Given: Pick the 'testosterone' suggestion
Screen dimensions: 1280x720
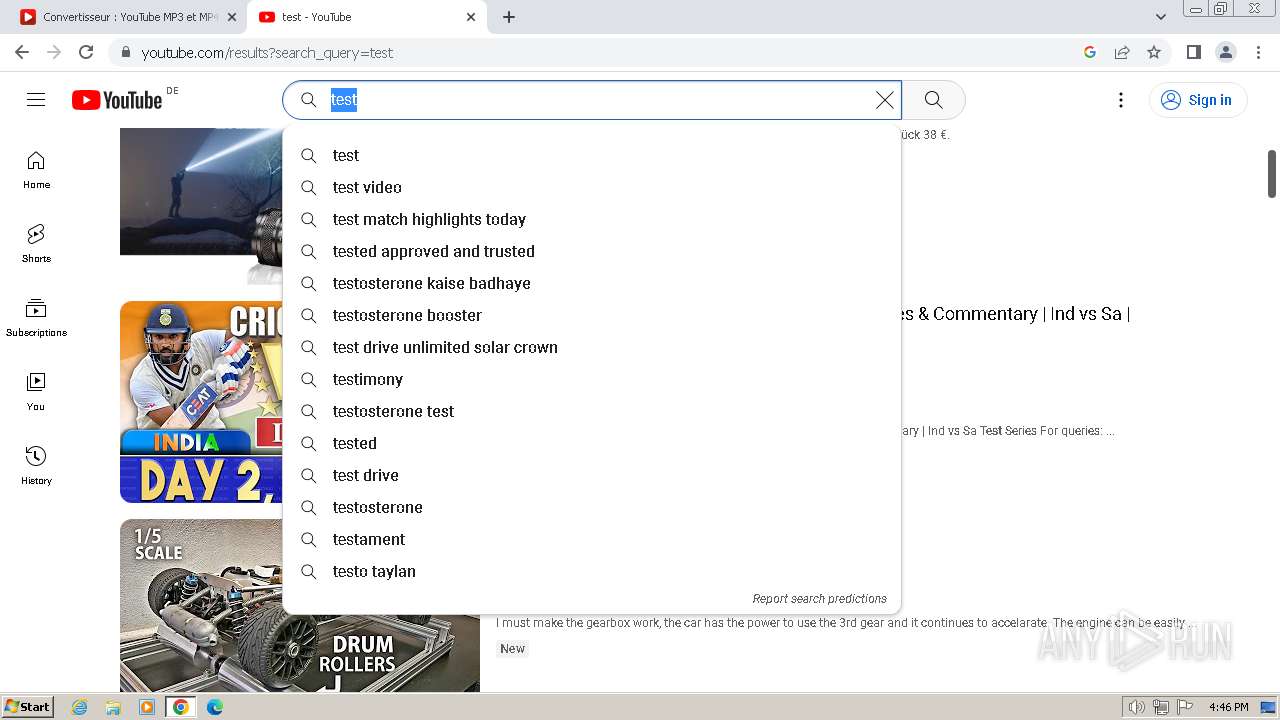Looking at the screenshot, I should click(x=592, y=507).
